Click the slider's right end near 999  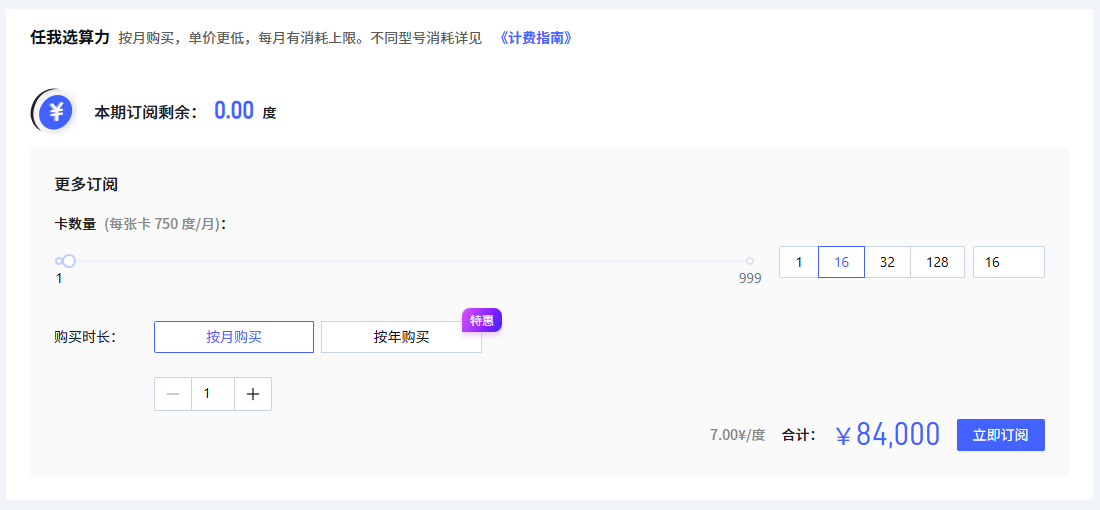(x=749, y=261)
